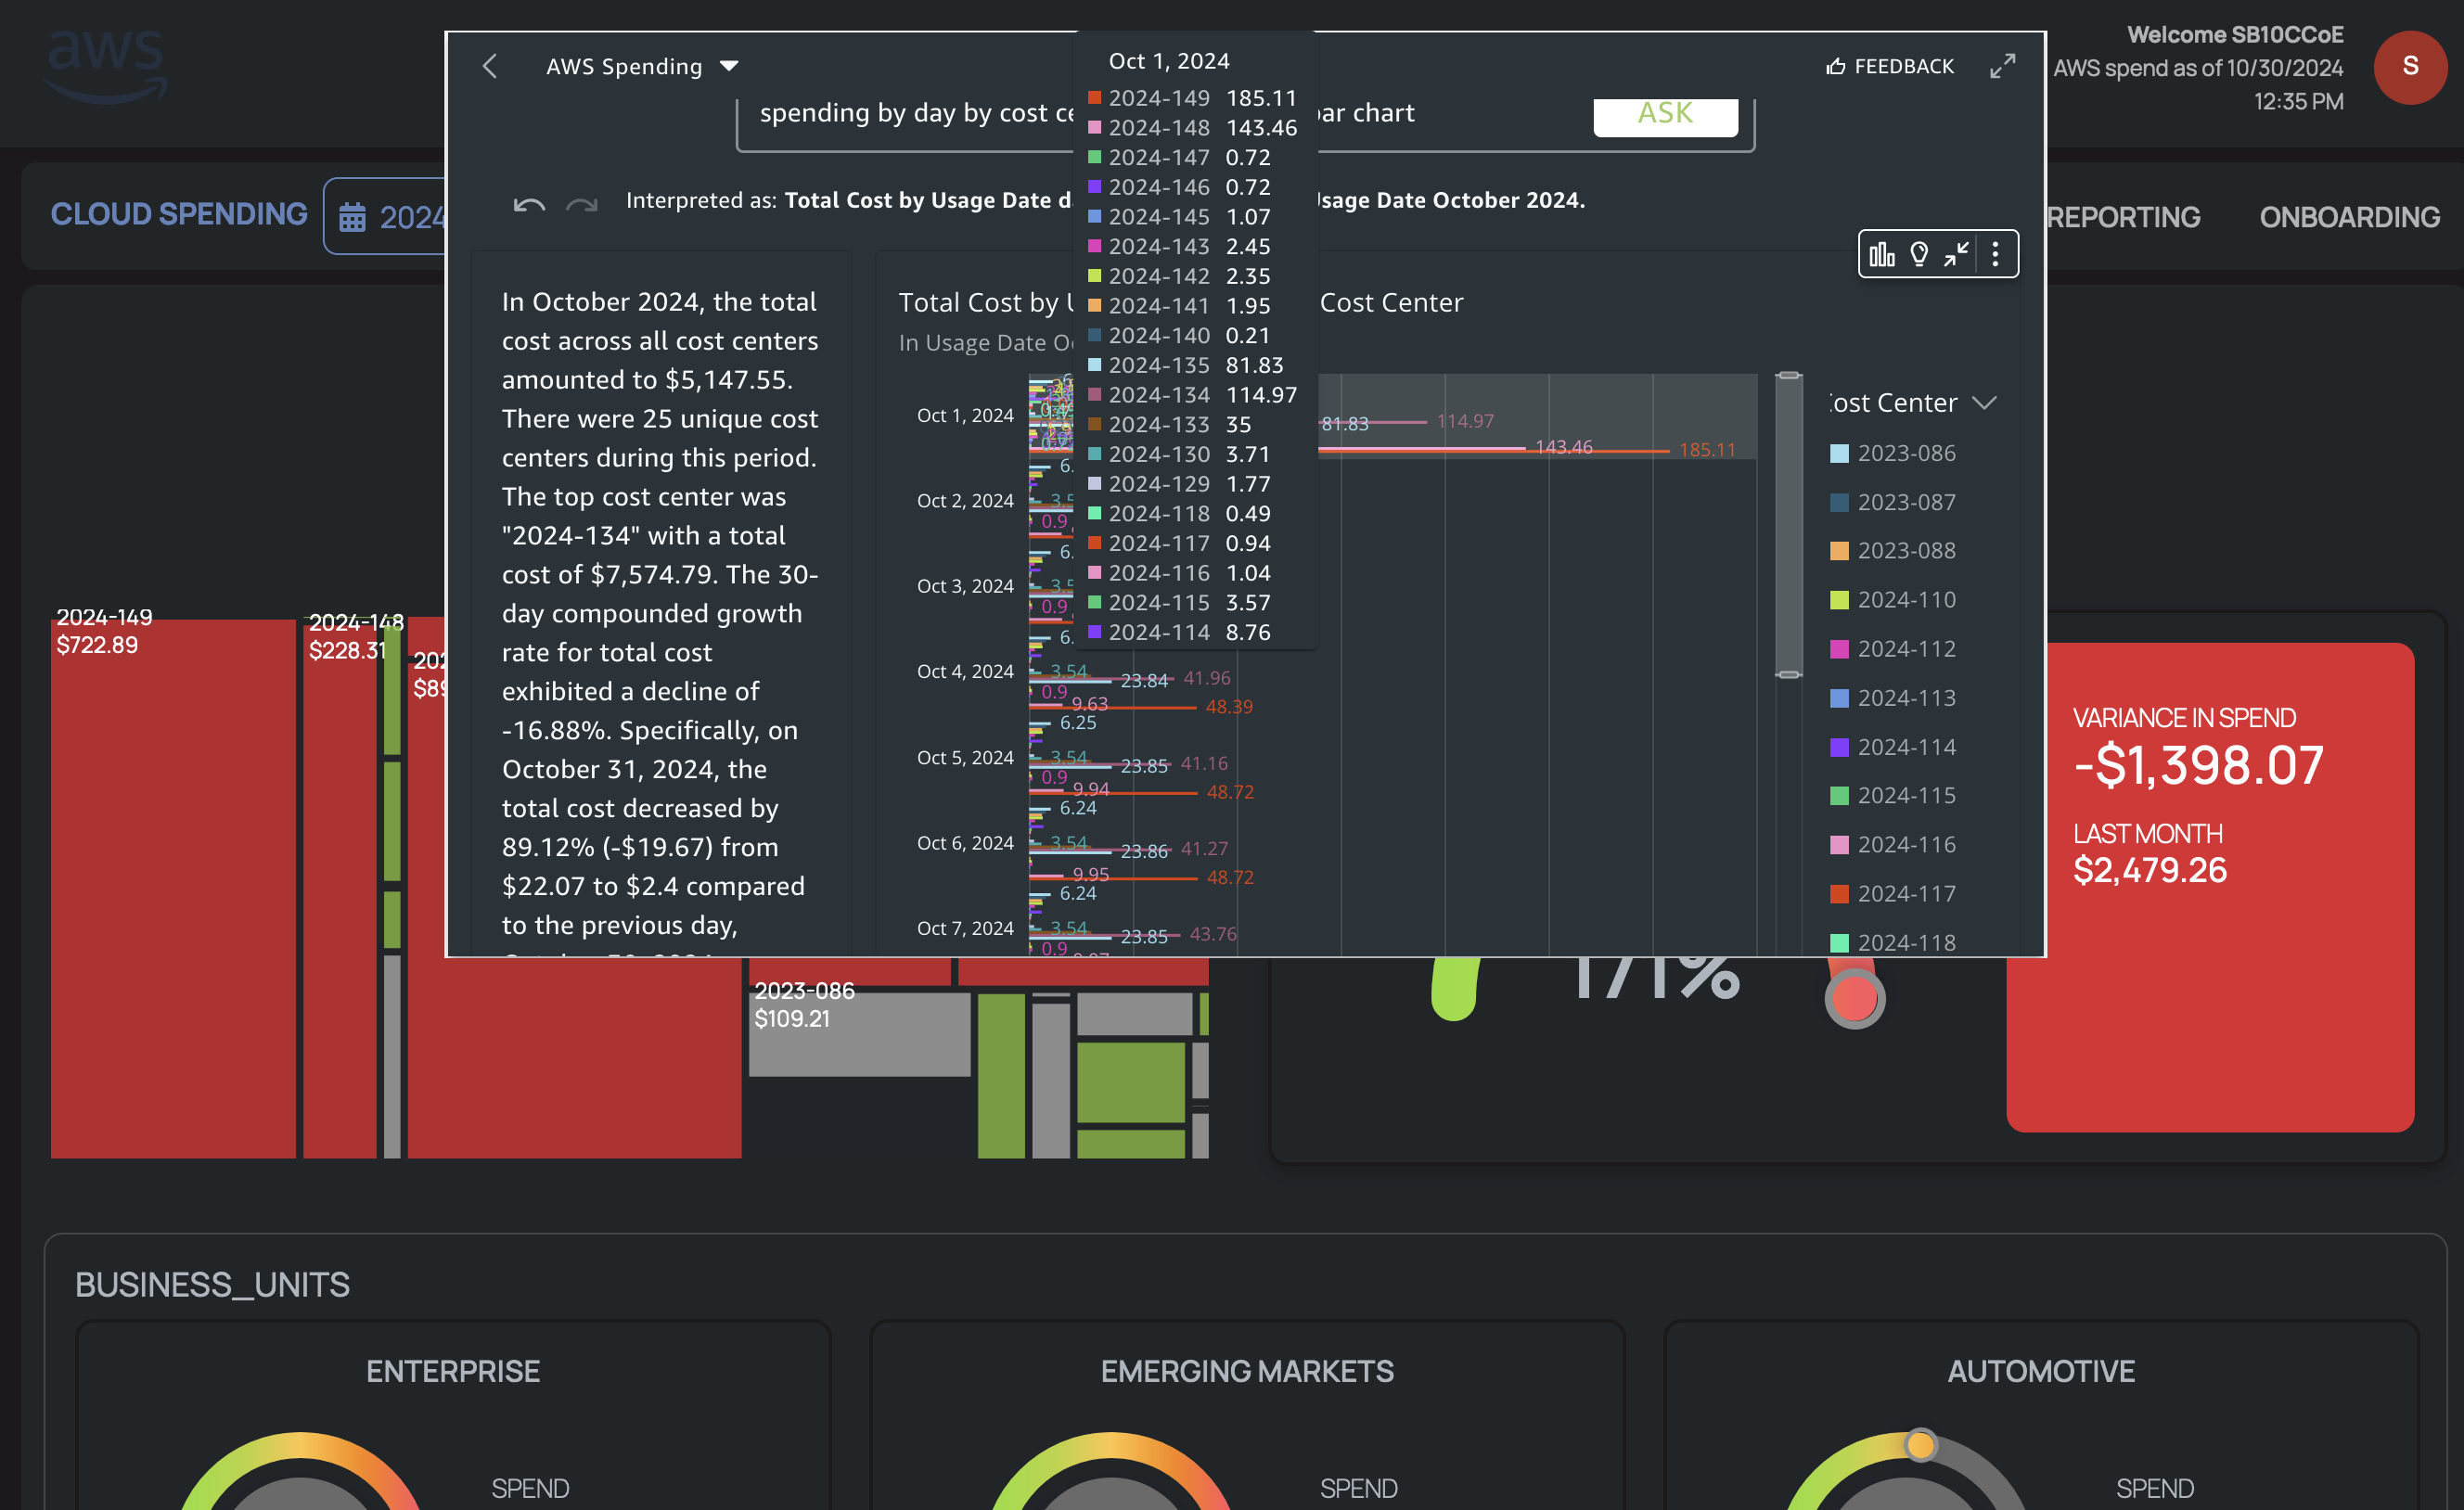2464x1510 pixels.
Task: Click tooltip row 2024-149 185.11
Action: (x=1192, y=98)
